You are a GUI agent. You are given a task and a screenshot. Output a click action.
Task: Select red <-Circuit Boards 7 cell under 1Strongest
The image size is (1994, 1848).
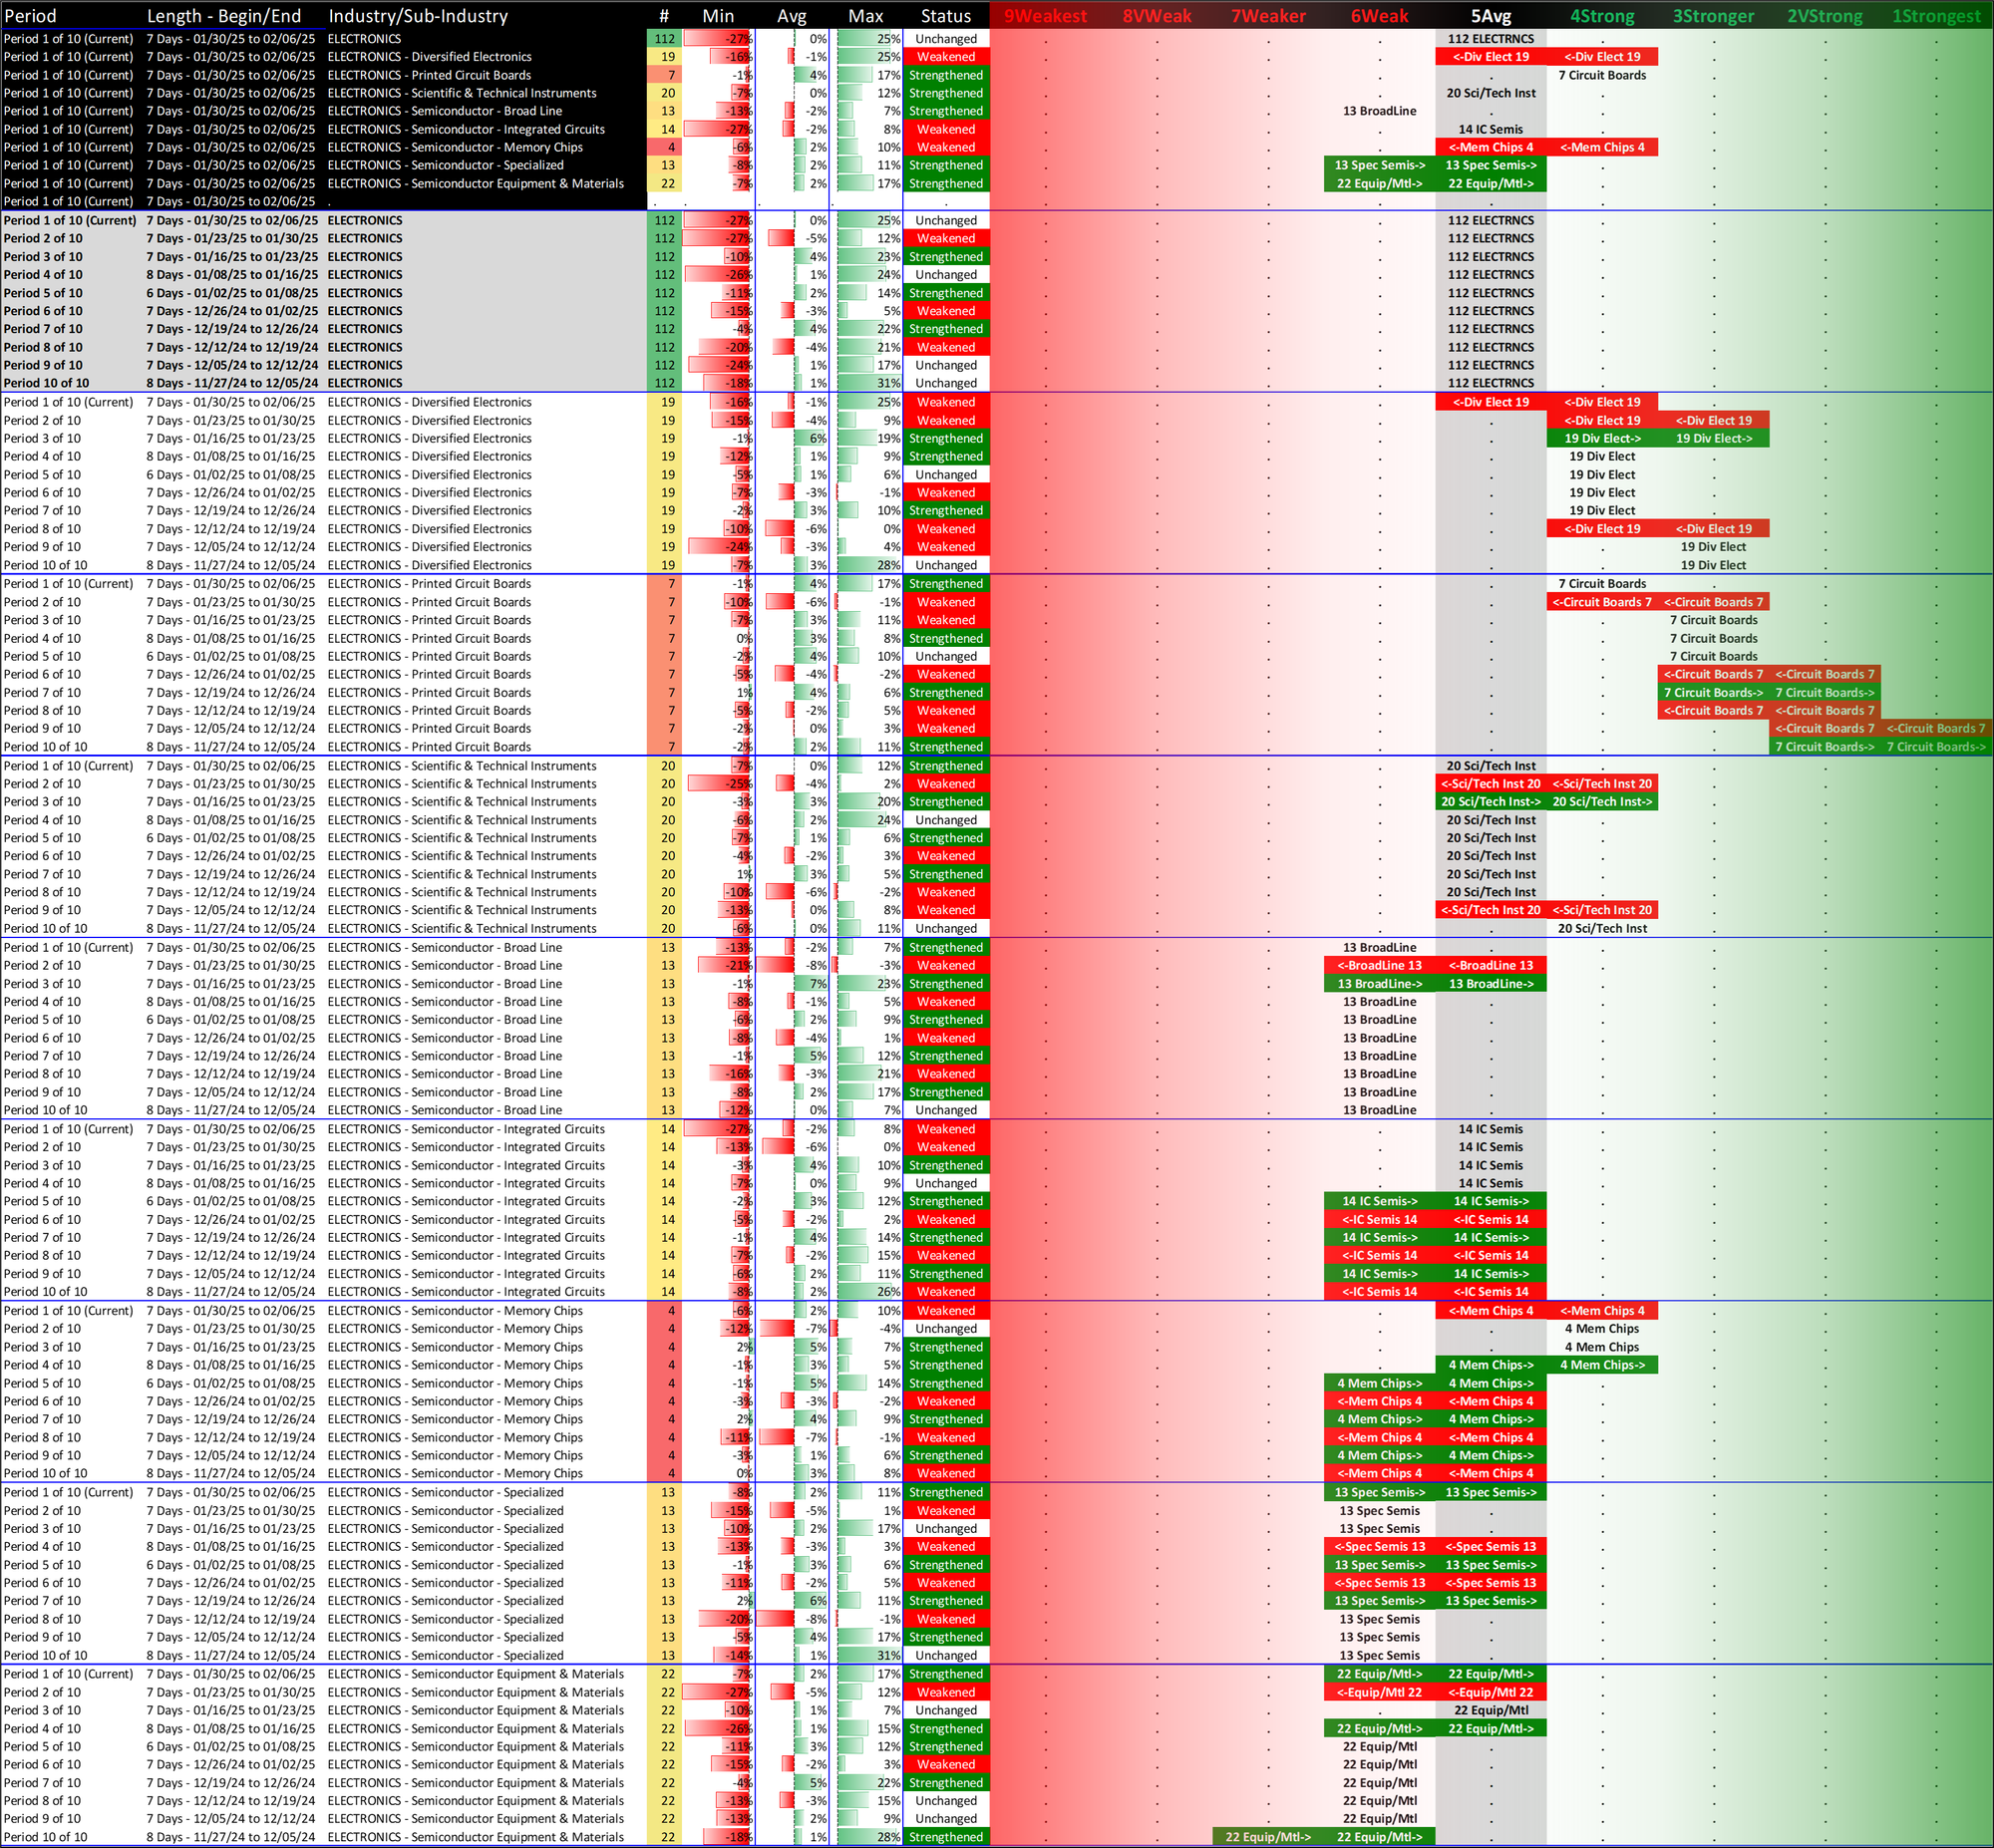1936,728
